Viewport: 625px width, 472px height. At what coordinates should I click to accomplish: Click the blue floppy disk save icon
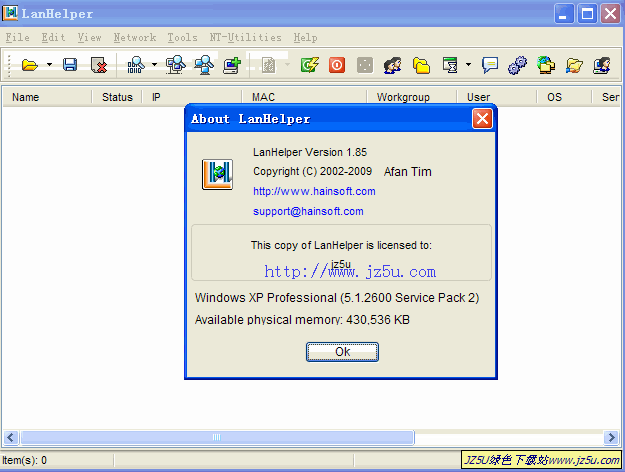(x=70, y=65)
